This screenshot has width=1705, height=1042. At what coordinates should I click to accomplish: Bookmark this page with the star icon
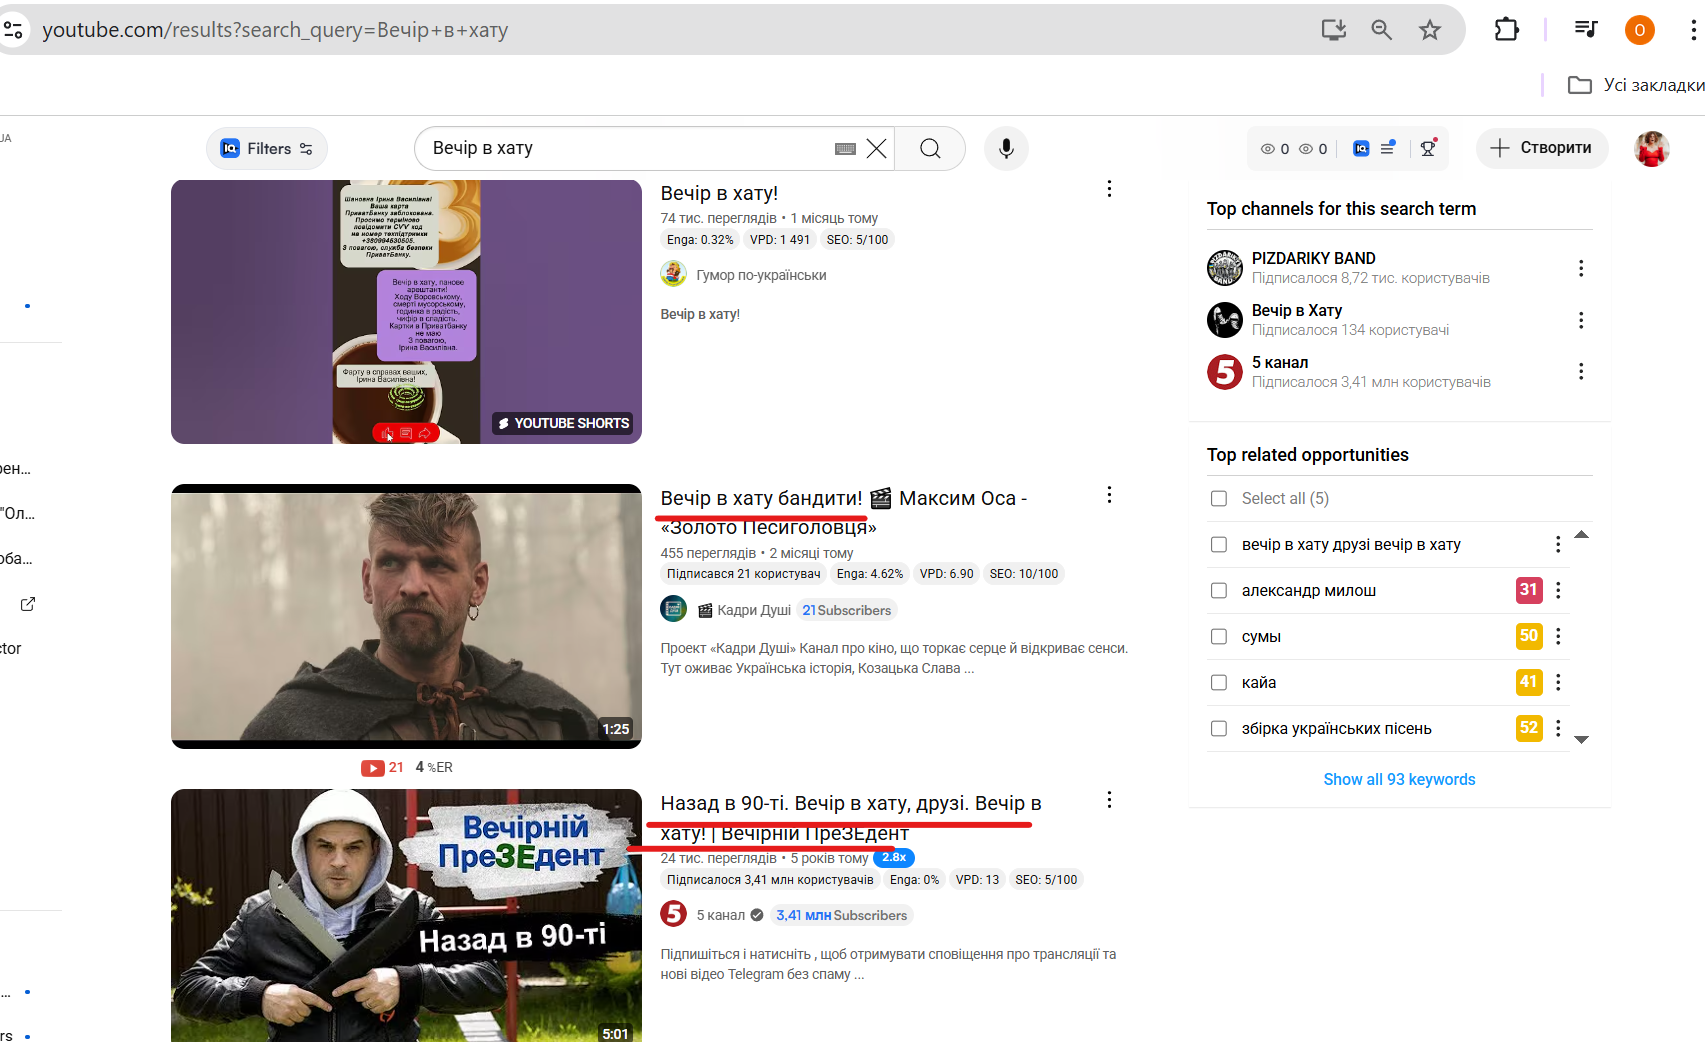(1430, 30)
